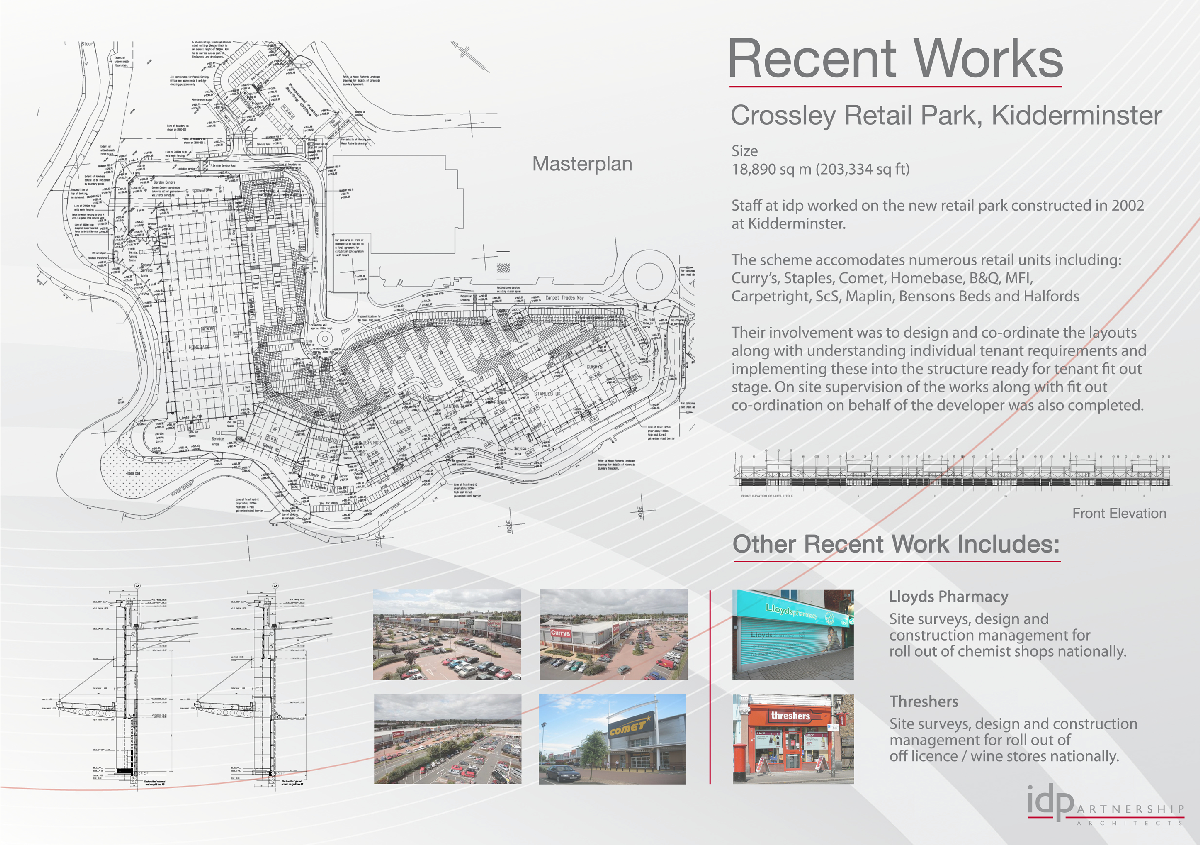Image resolution: width=1200 pixels, height=845 pixels.
Task: Click the 'Size' label
Action: tap(745, 151)
